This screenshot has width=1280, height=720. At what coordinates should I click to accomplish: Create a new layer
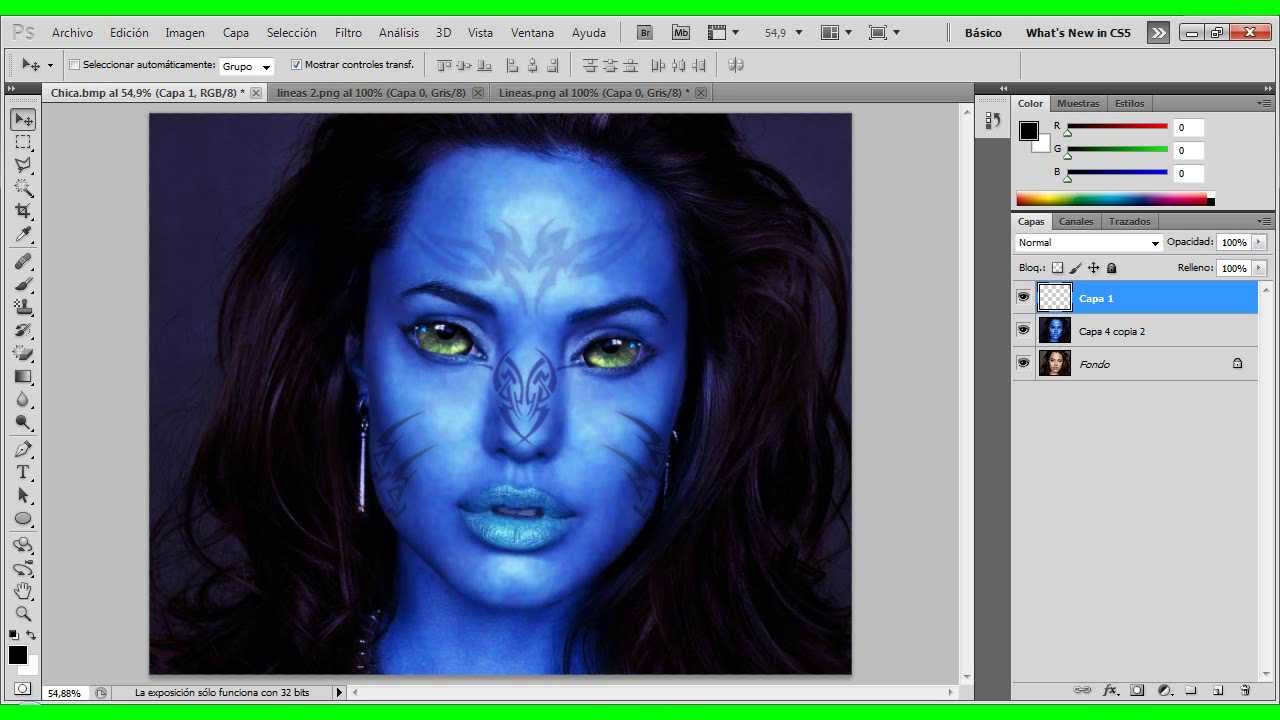click(1218, 690)
